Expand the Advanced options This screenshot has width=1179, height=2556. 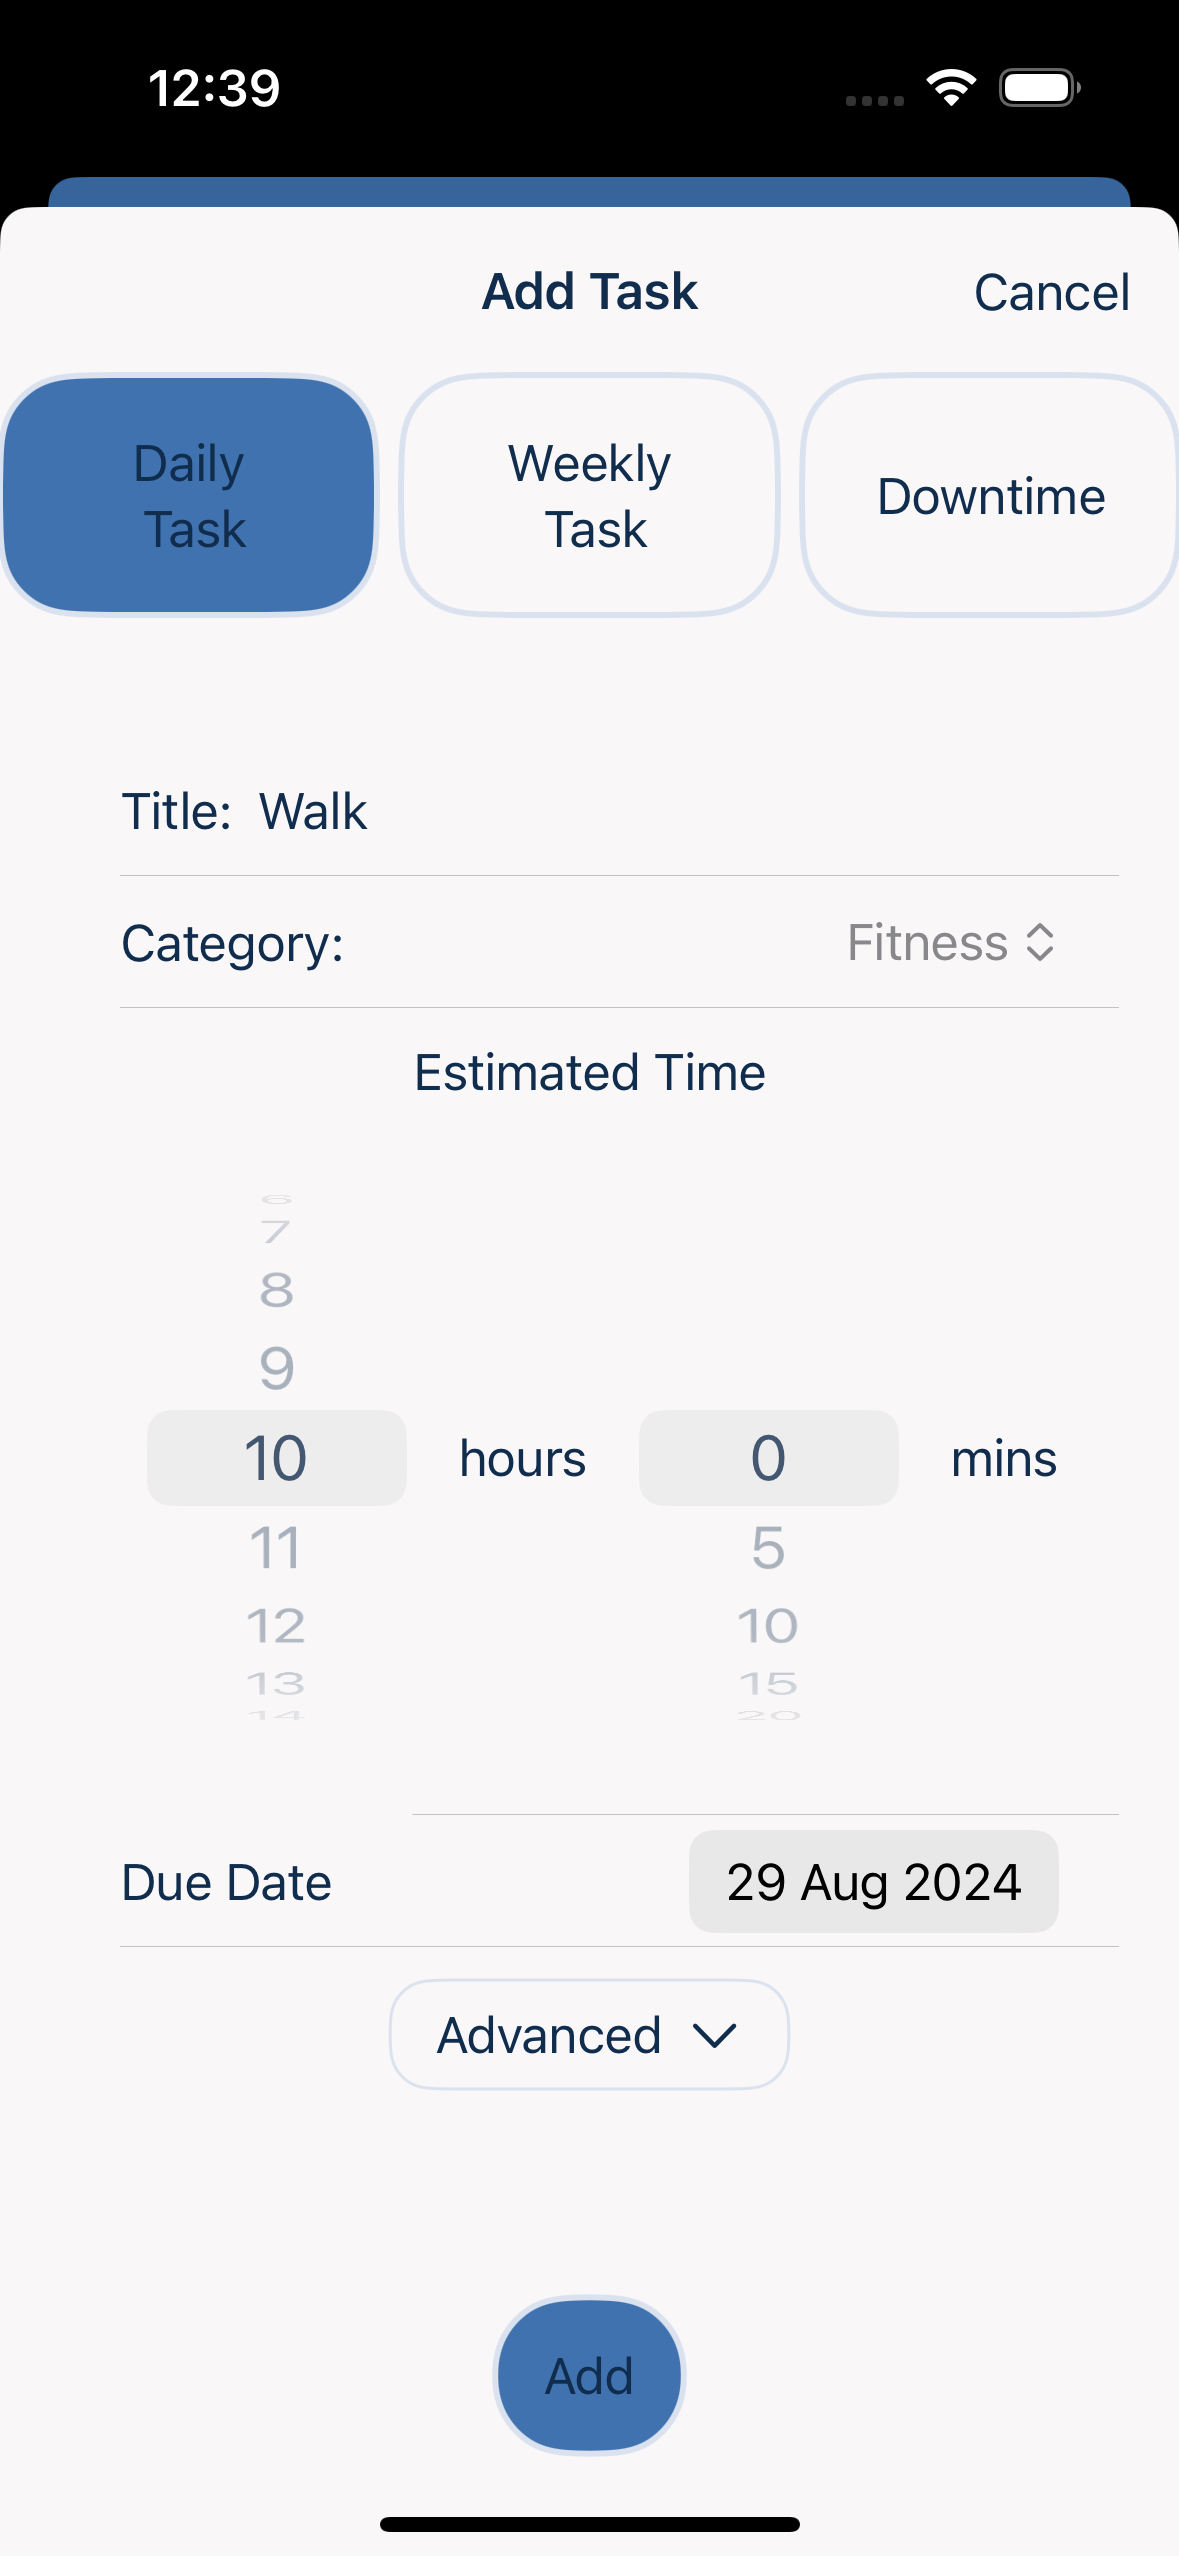(x=589, y=2035)
